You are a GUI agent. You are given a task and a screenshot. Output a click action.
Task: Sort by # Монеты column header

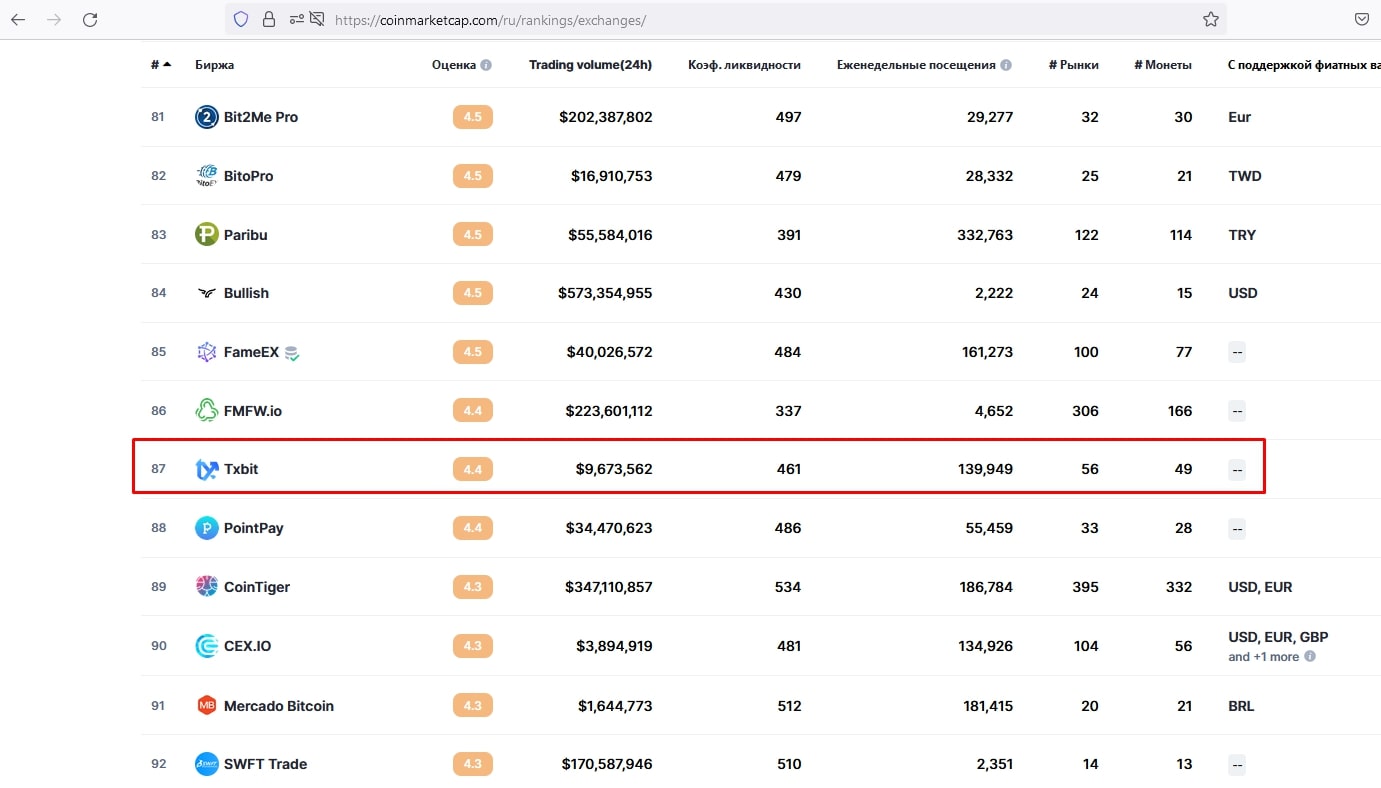click(1163, 65)
